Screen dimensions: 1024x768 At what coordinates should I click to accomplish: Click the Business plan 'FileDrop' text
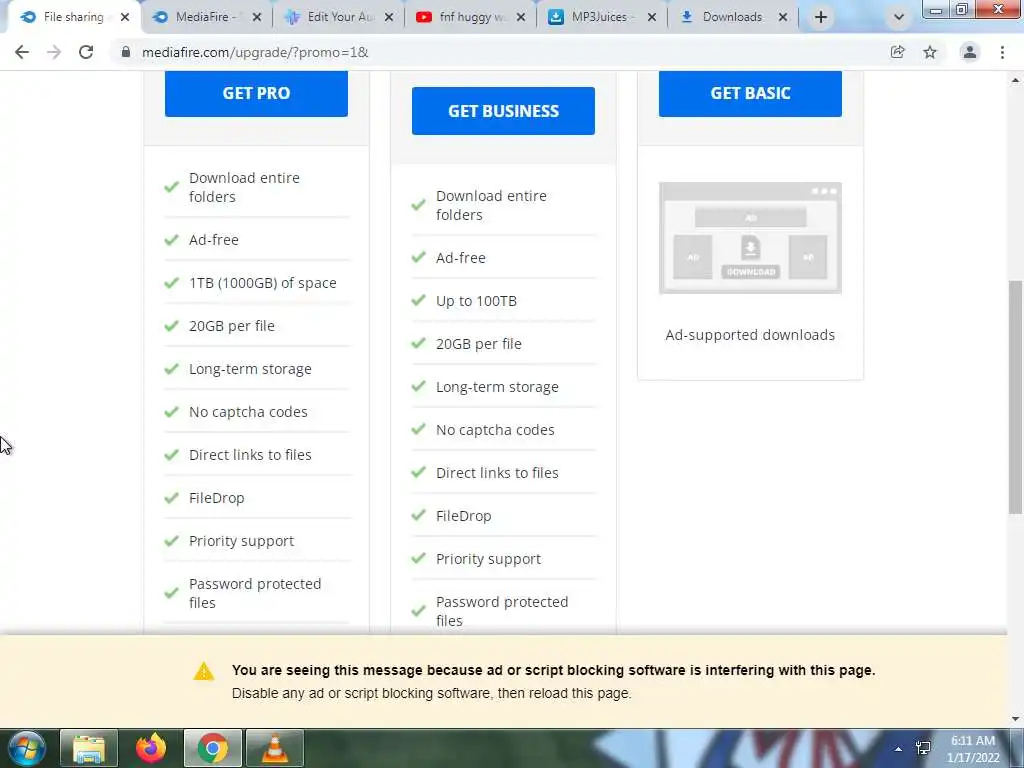(x=463, y=516)
